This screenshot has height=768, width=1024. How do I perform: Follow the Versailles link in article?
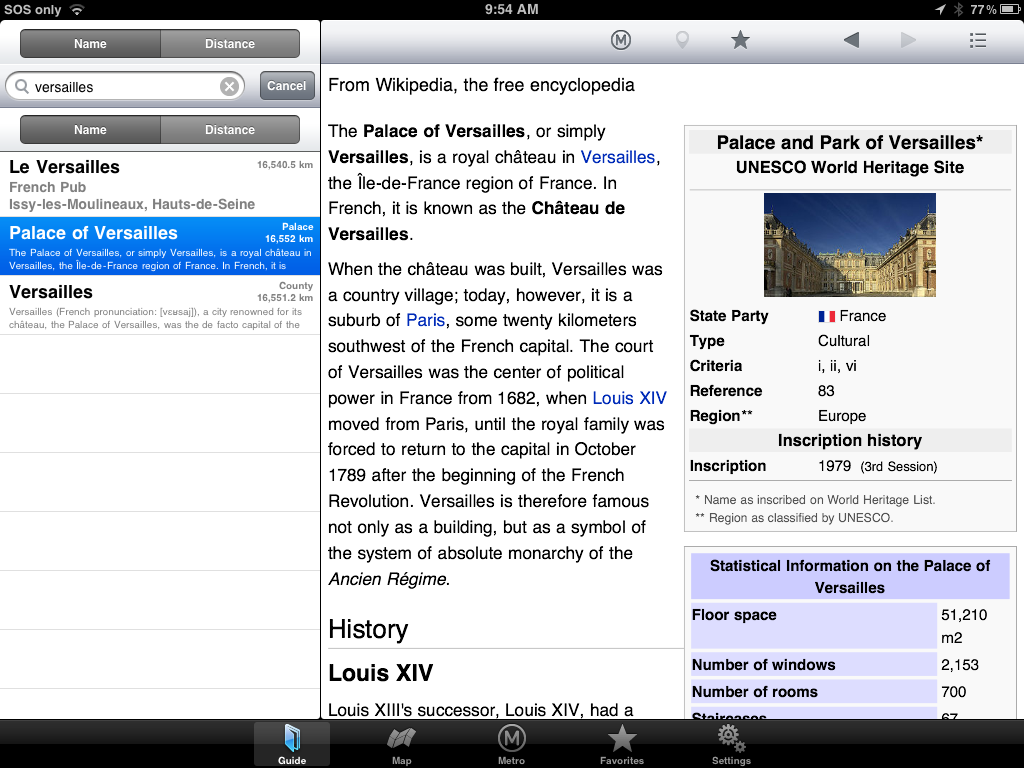pyautogui.click(x=618, y=157)
